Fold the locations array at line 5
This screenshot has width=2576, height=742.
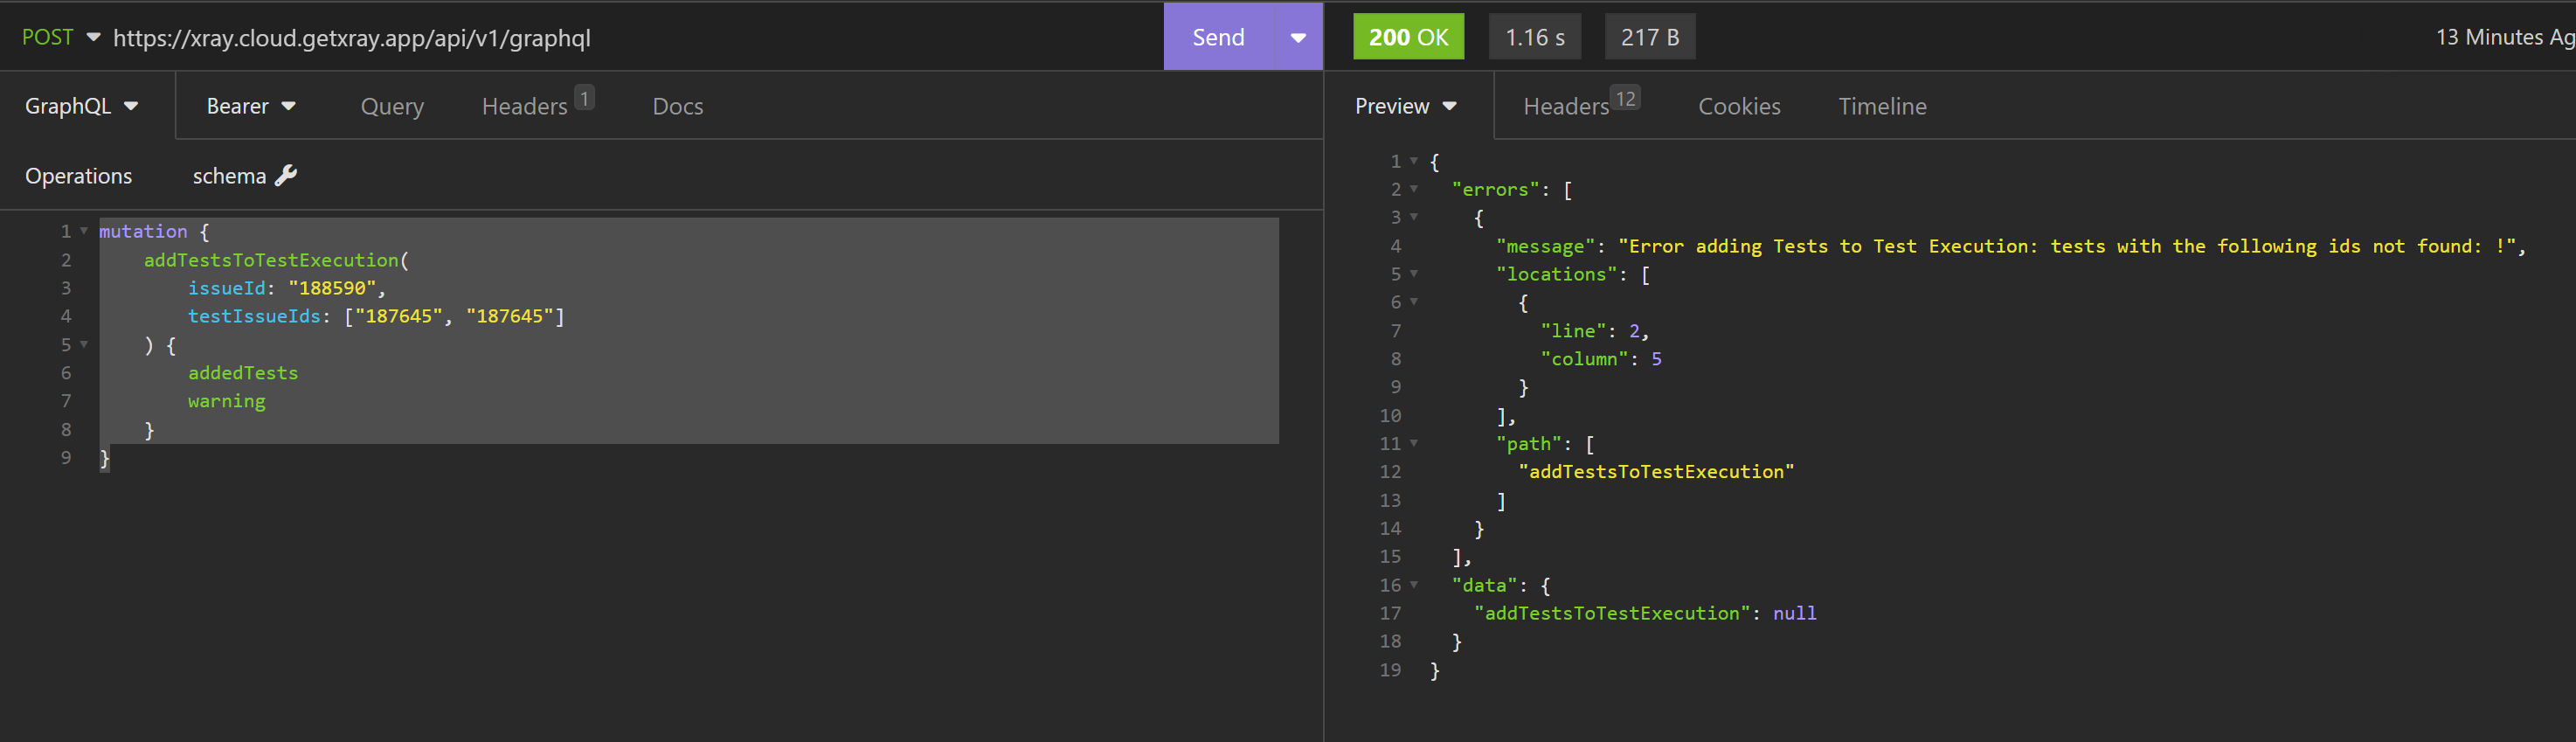click(1413, 273)
